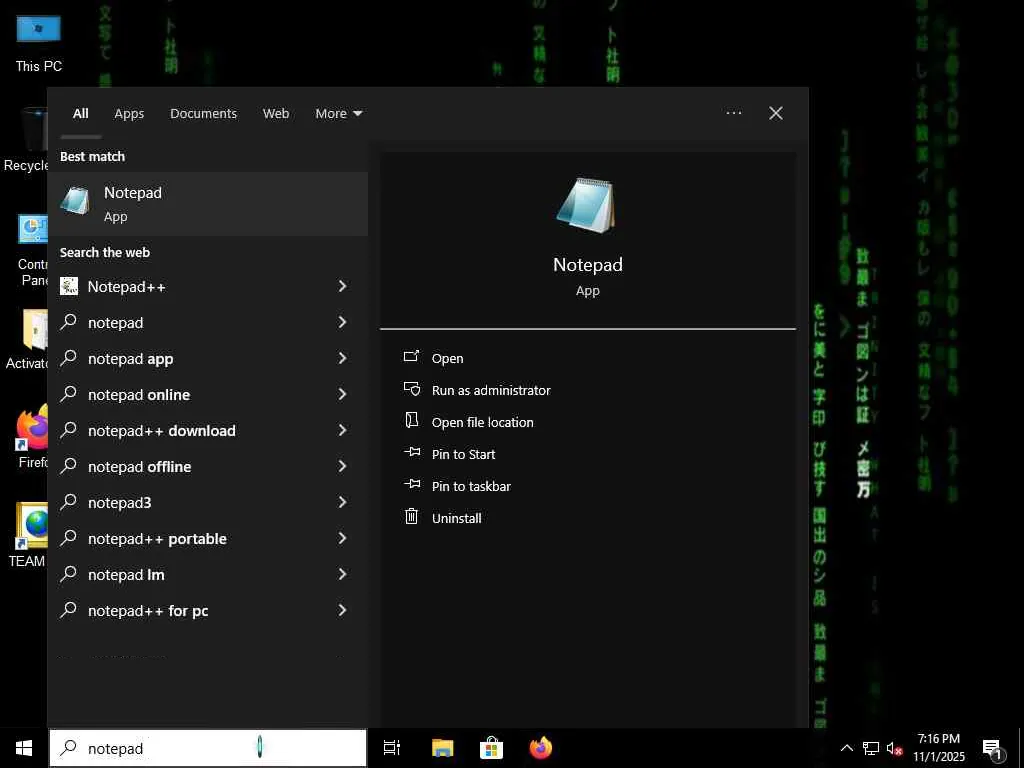
Task: Click the search magnifier in the taskbar box
Action: click(x=69, y=748)
